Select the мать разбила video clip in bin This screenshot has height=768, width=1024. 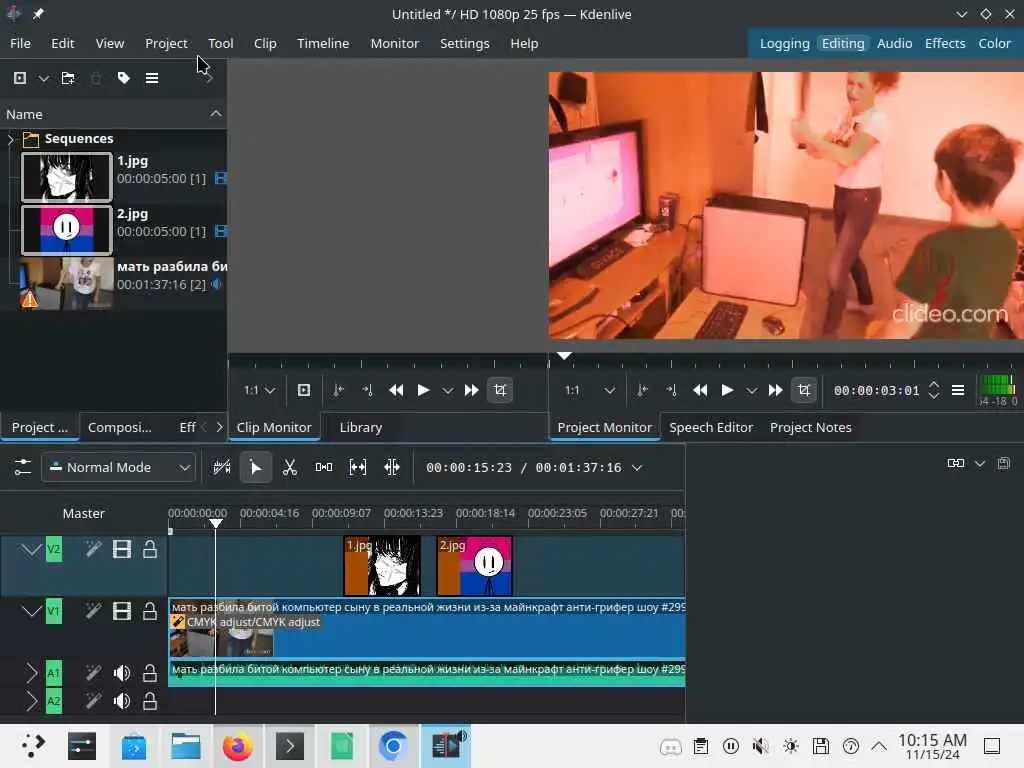coord(123,283)
